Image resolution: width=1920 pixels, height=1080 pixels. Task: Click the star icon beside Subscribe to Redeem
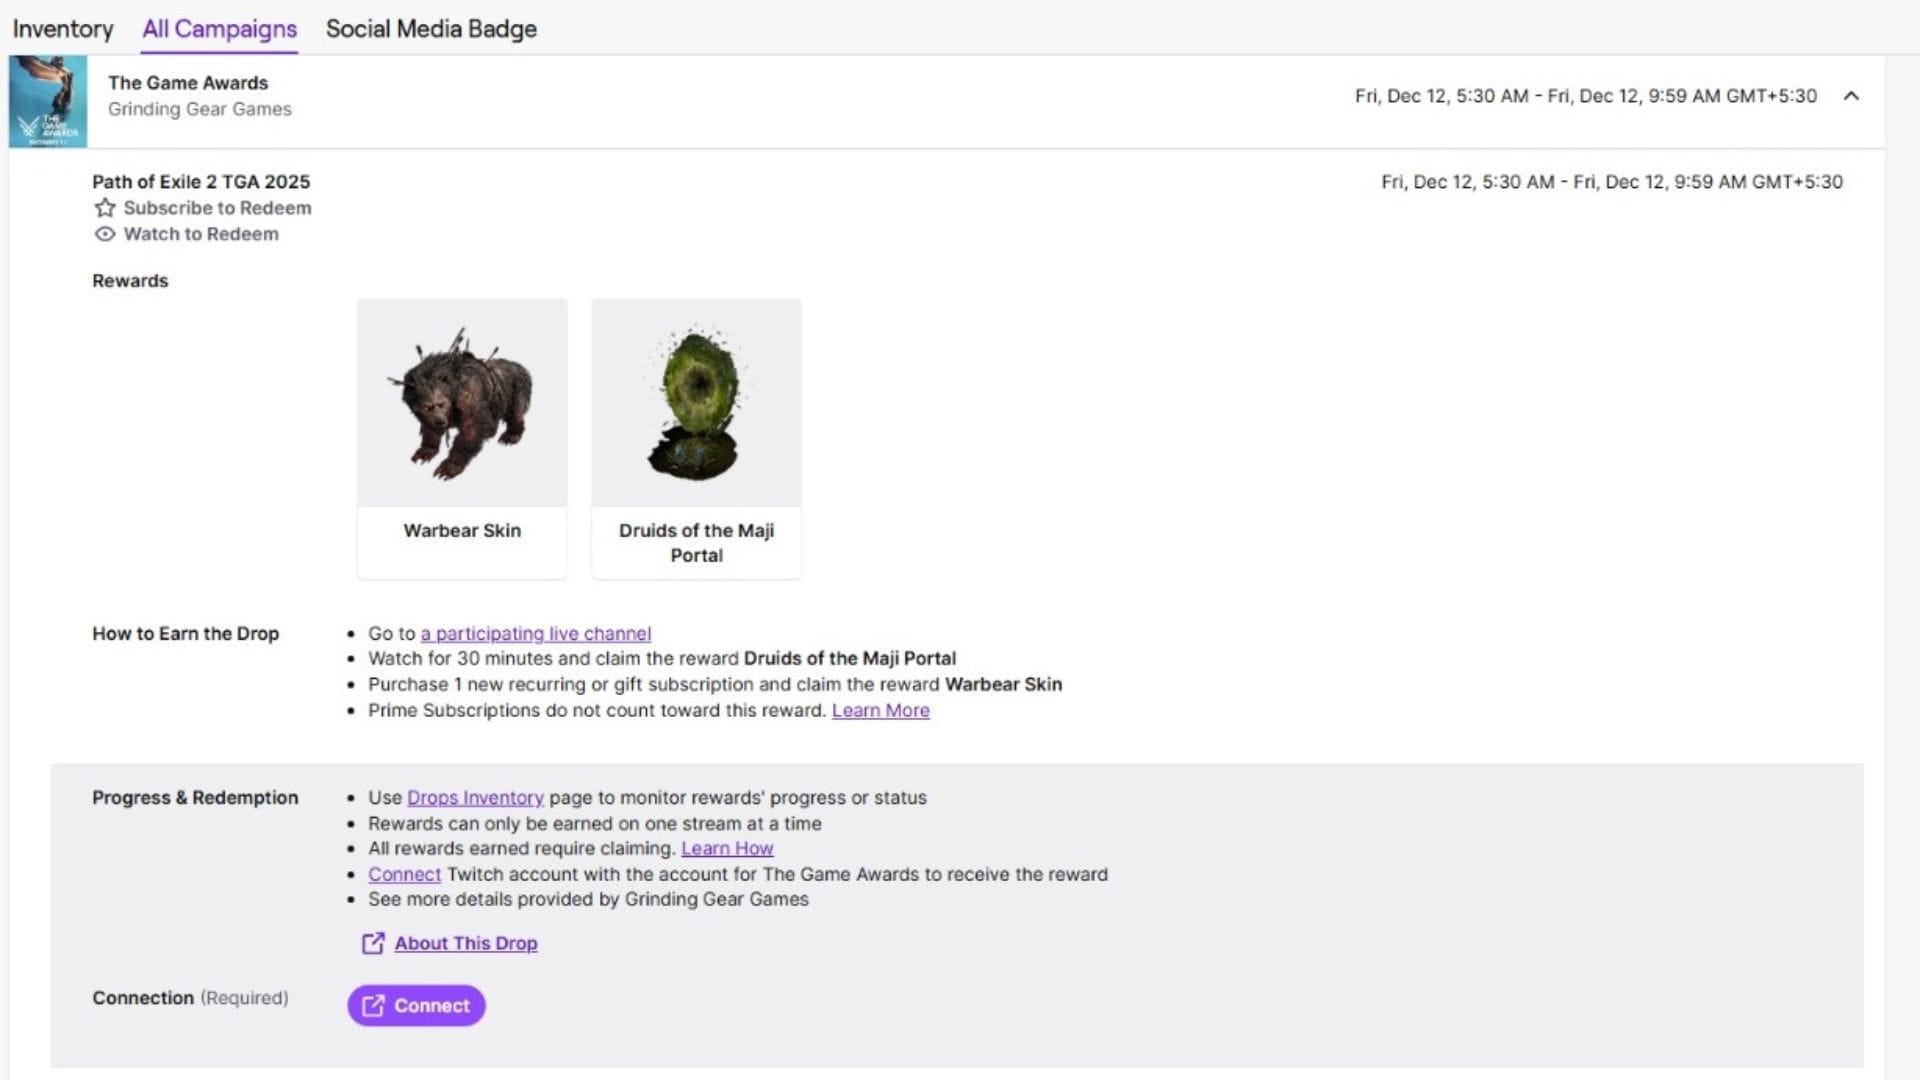click(x=105, y=208)
